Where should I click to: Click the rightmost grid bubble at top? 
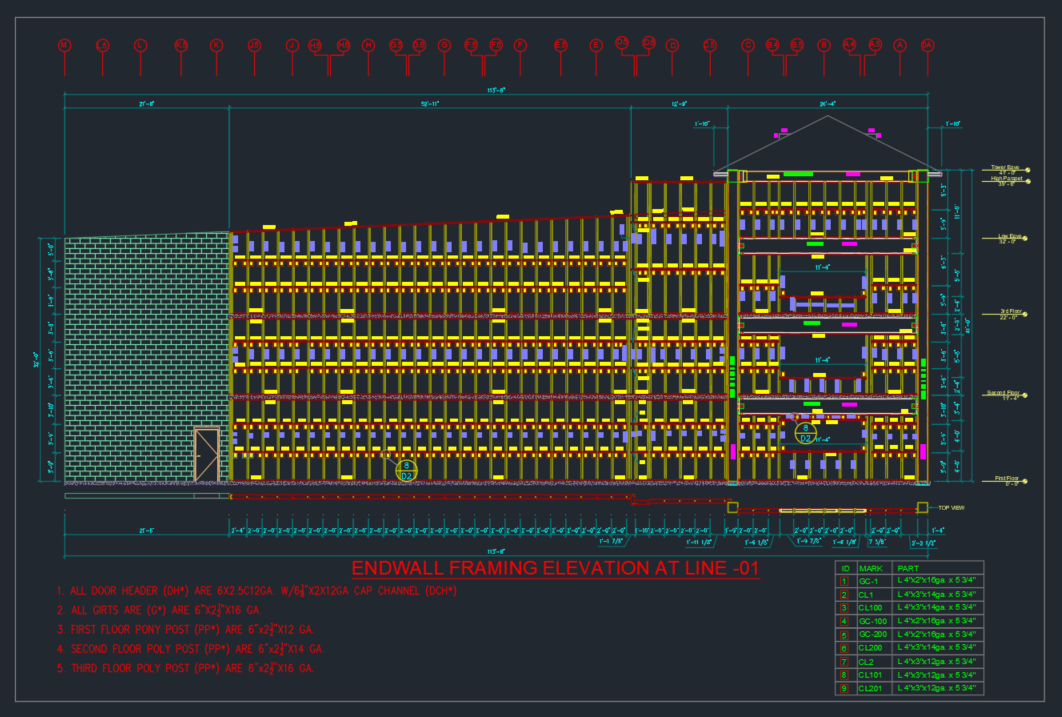pyautogui.click(x=927, y=45)
